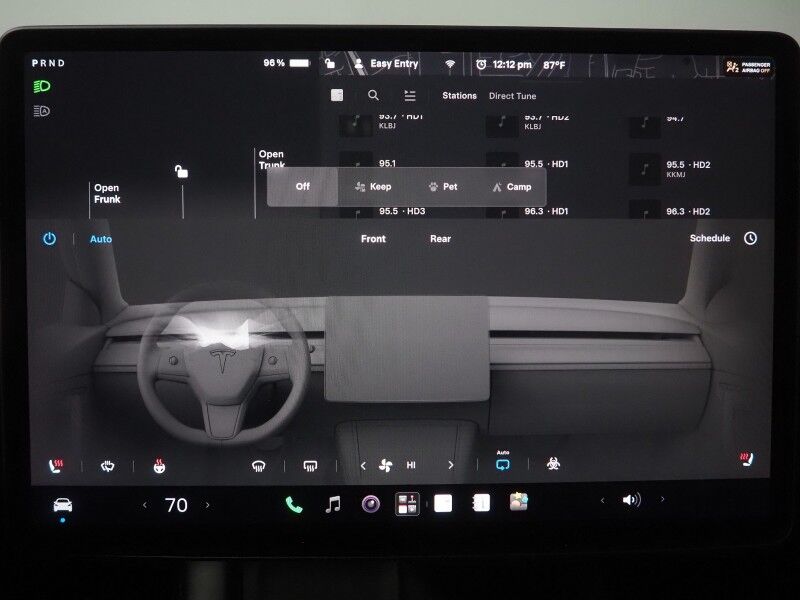Toggle the headlights indicator icon
The width and height of the screenshot is (800, 600).
42,86
